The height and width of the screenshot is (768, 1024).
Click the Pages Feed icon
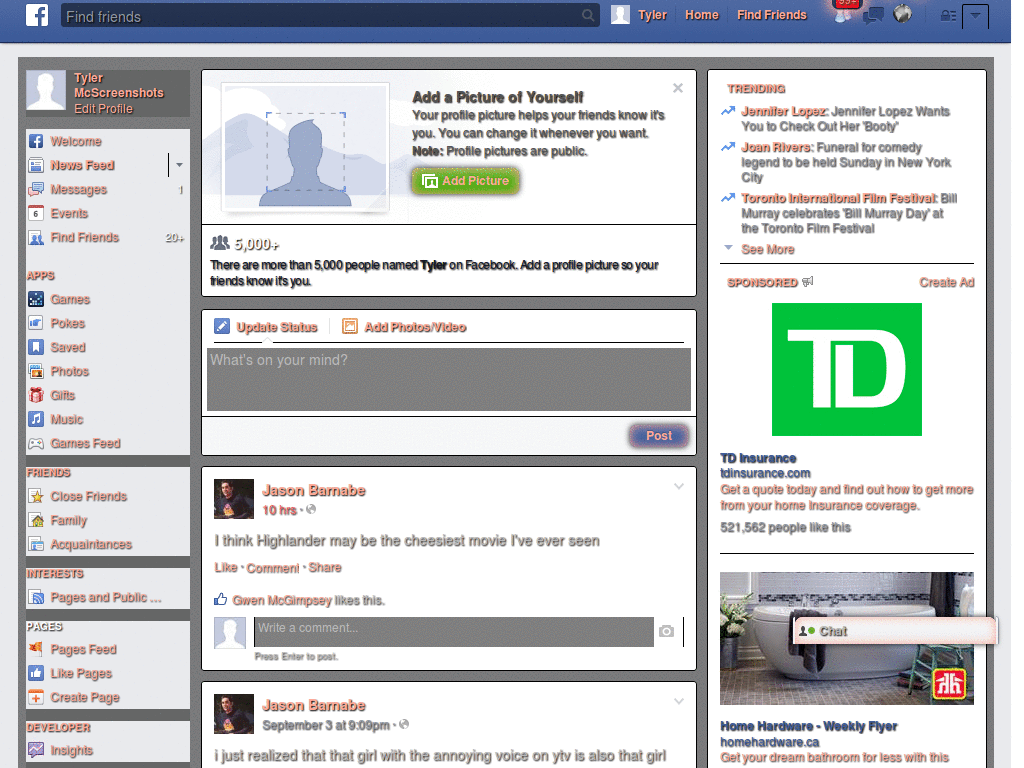click(x=36, y=649)
